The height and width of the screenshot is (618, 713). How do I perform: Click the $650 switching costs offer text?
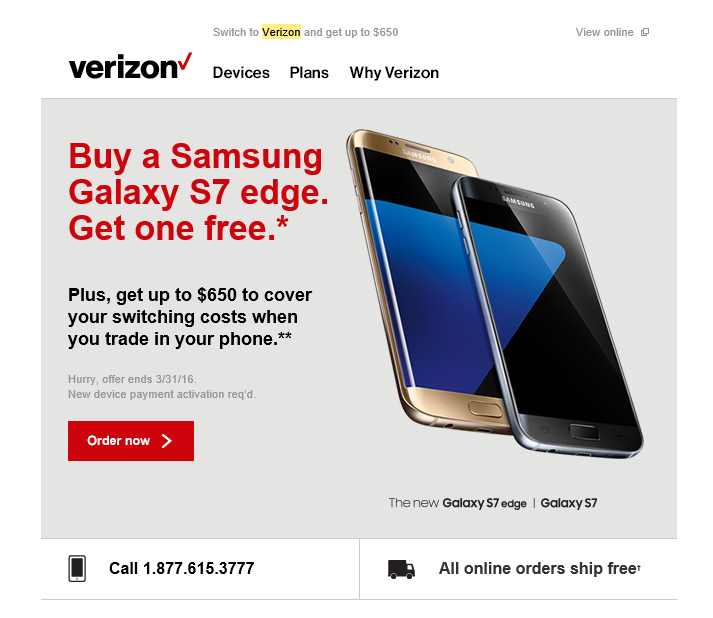190,317
